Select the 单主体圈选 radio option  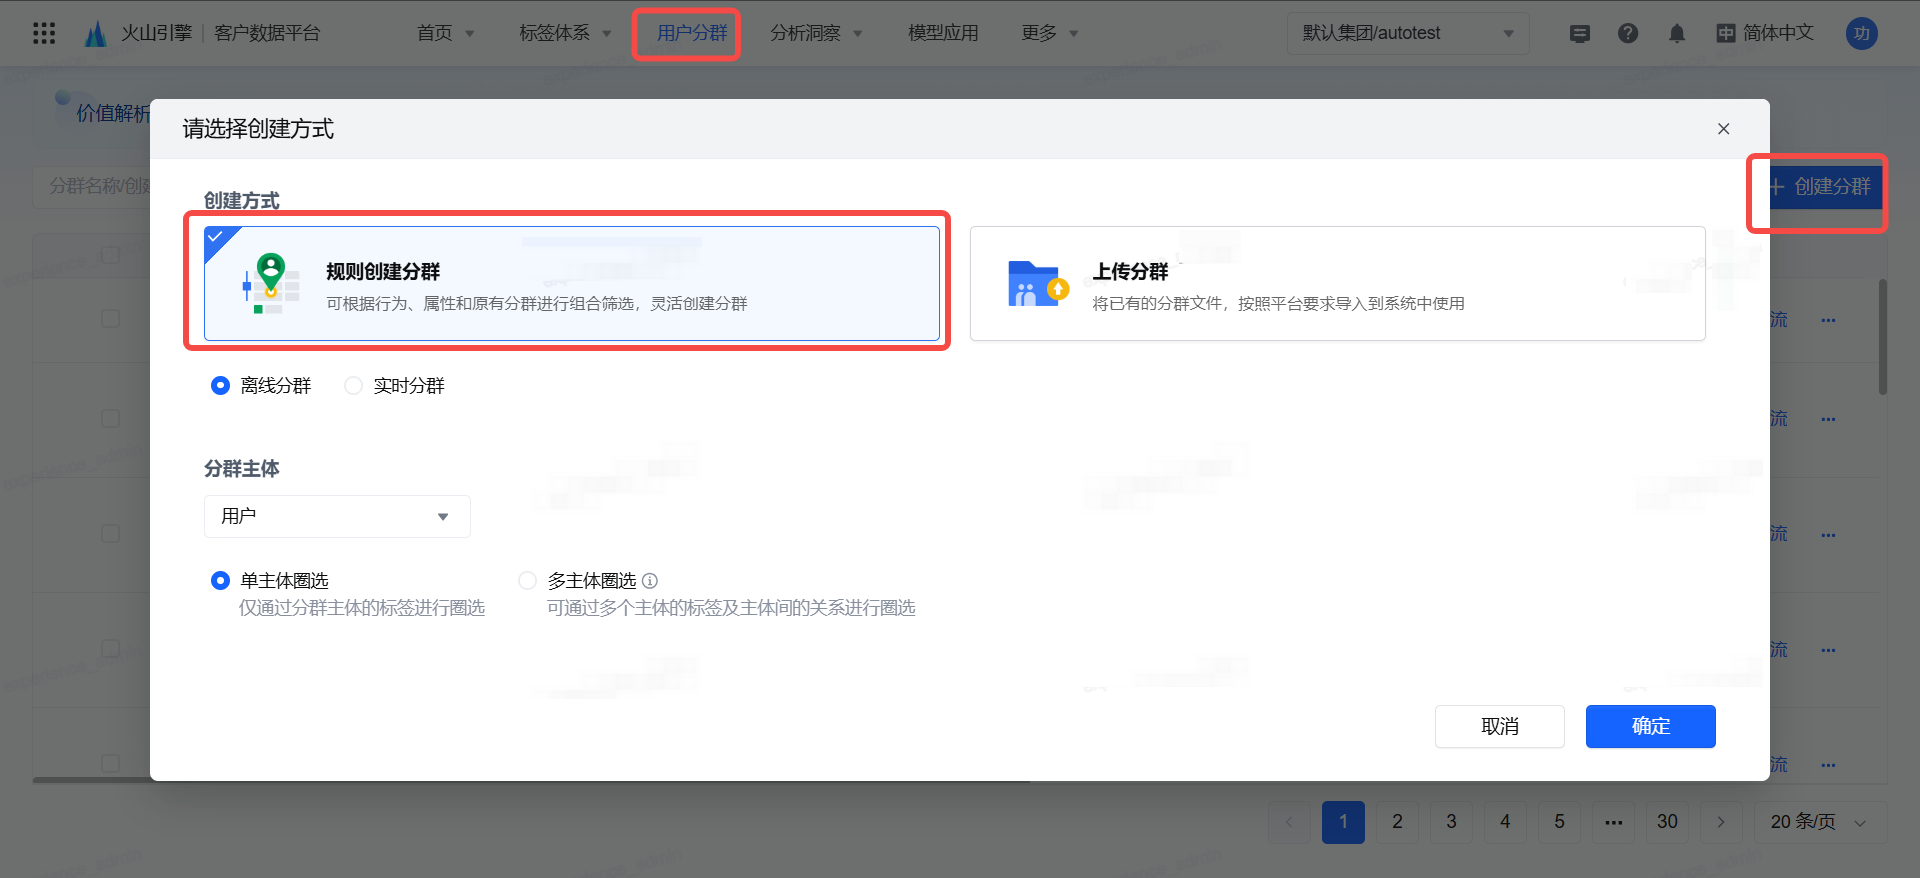[220, 581]
